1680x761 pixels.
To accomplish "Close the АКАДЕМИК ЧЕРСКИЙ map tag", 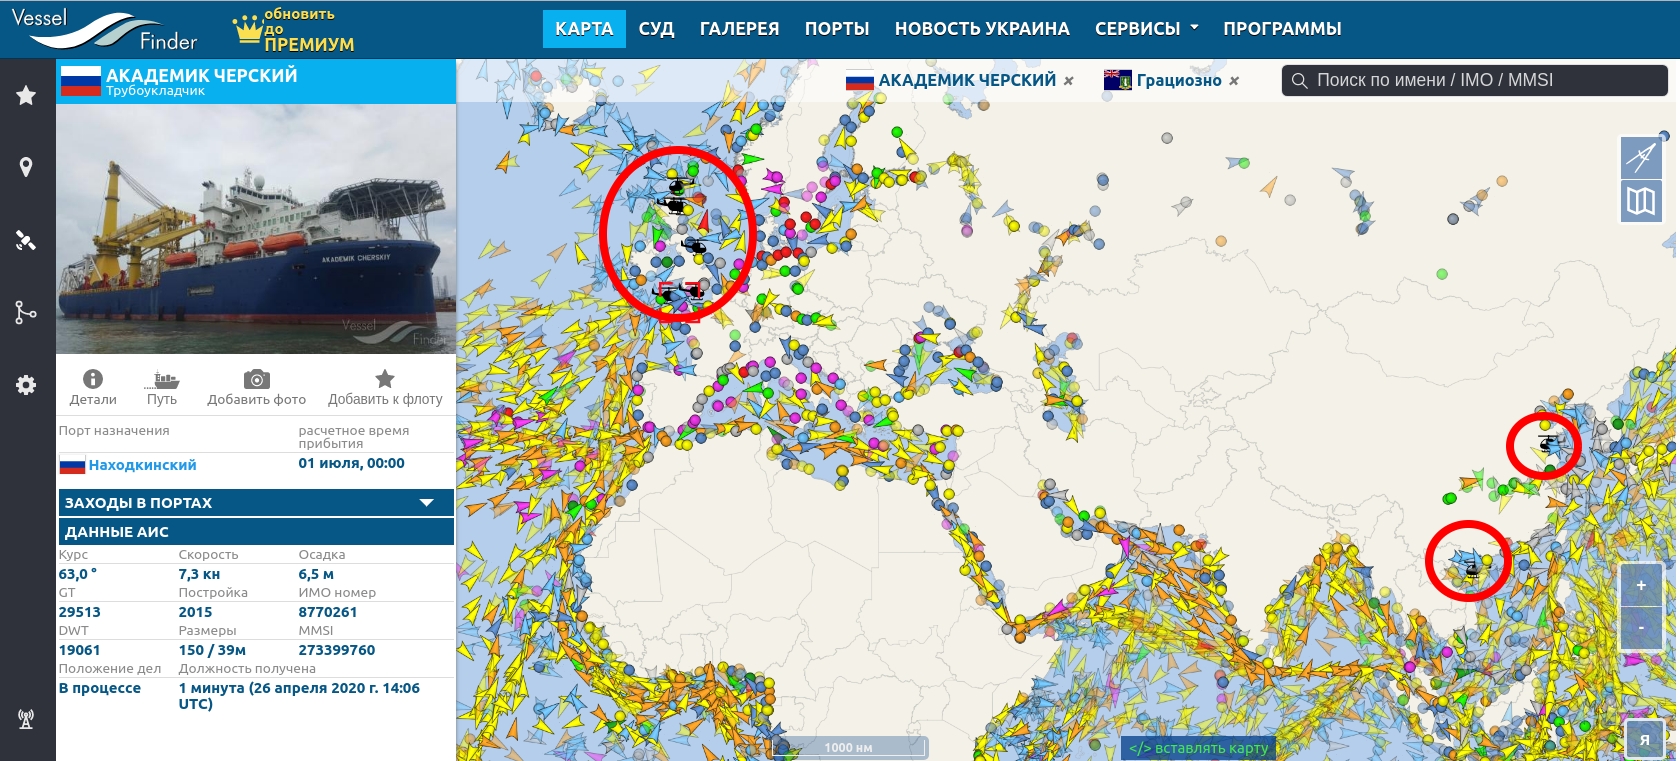I will click(x=1068, y=81).
